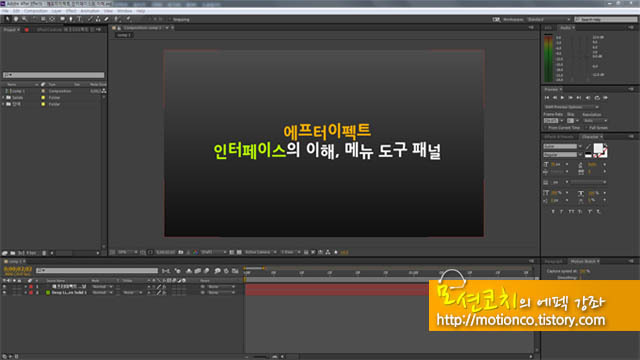This screenshot has height=360, width=640.
Task: Open Active Camera view dropdown
Action: pos(260,252)
